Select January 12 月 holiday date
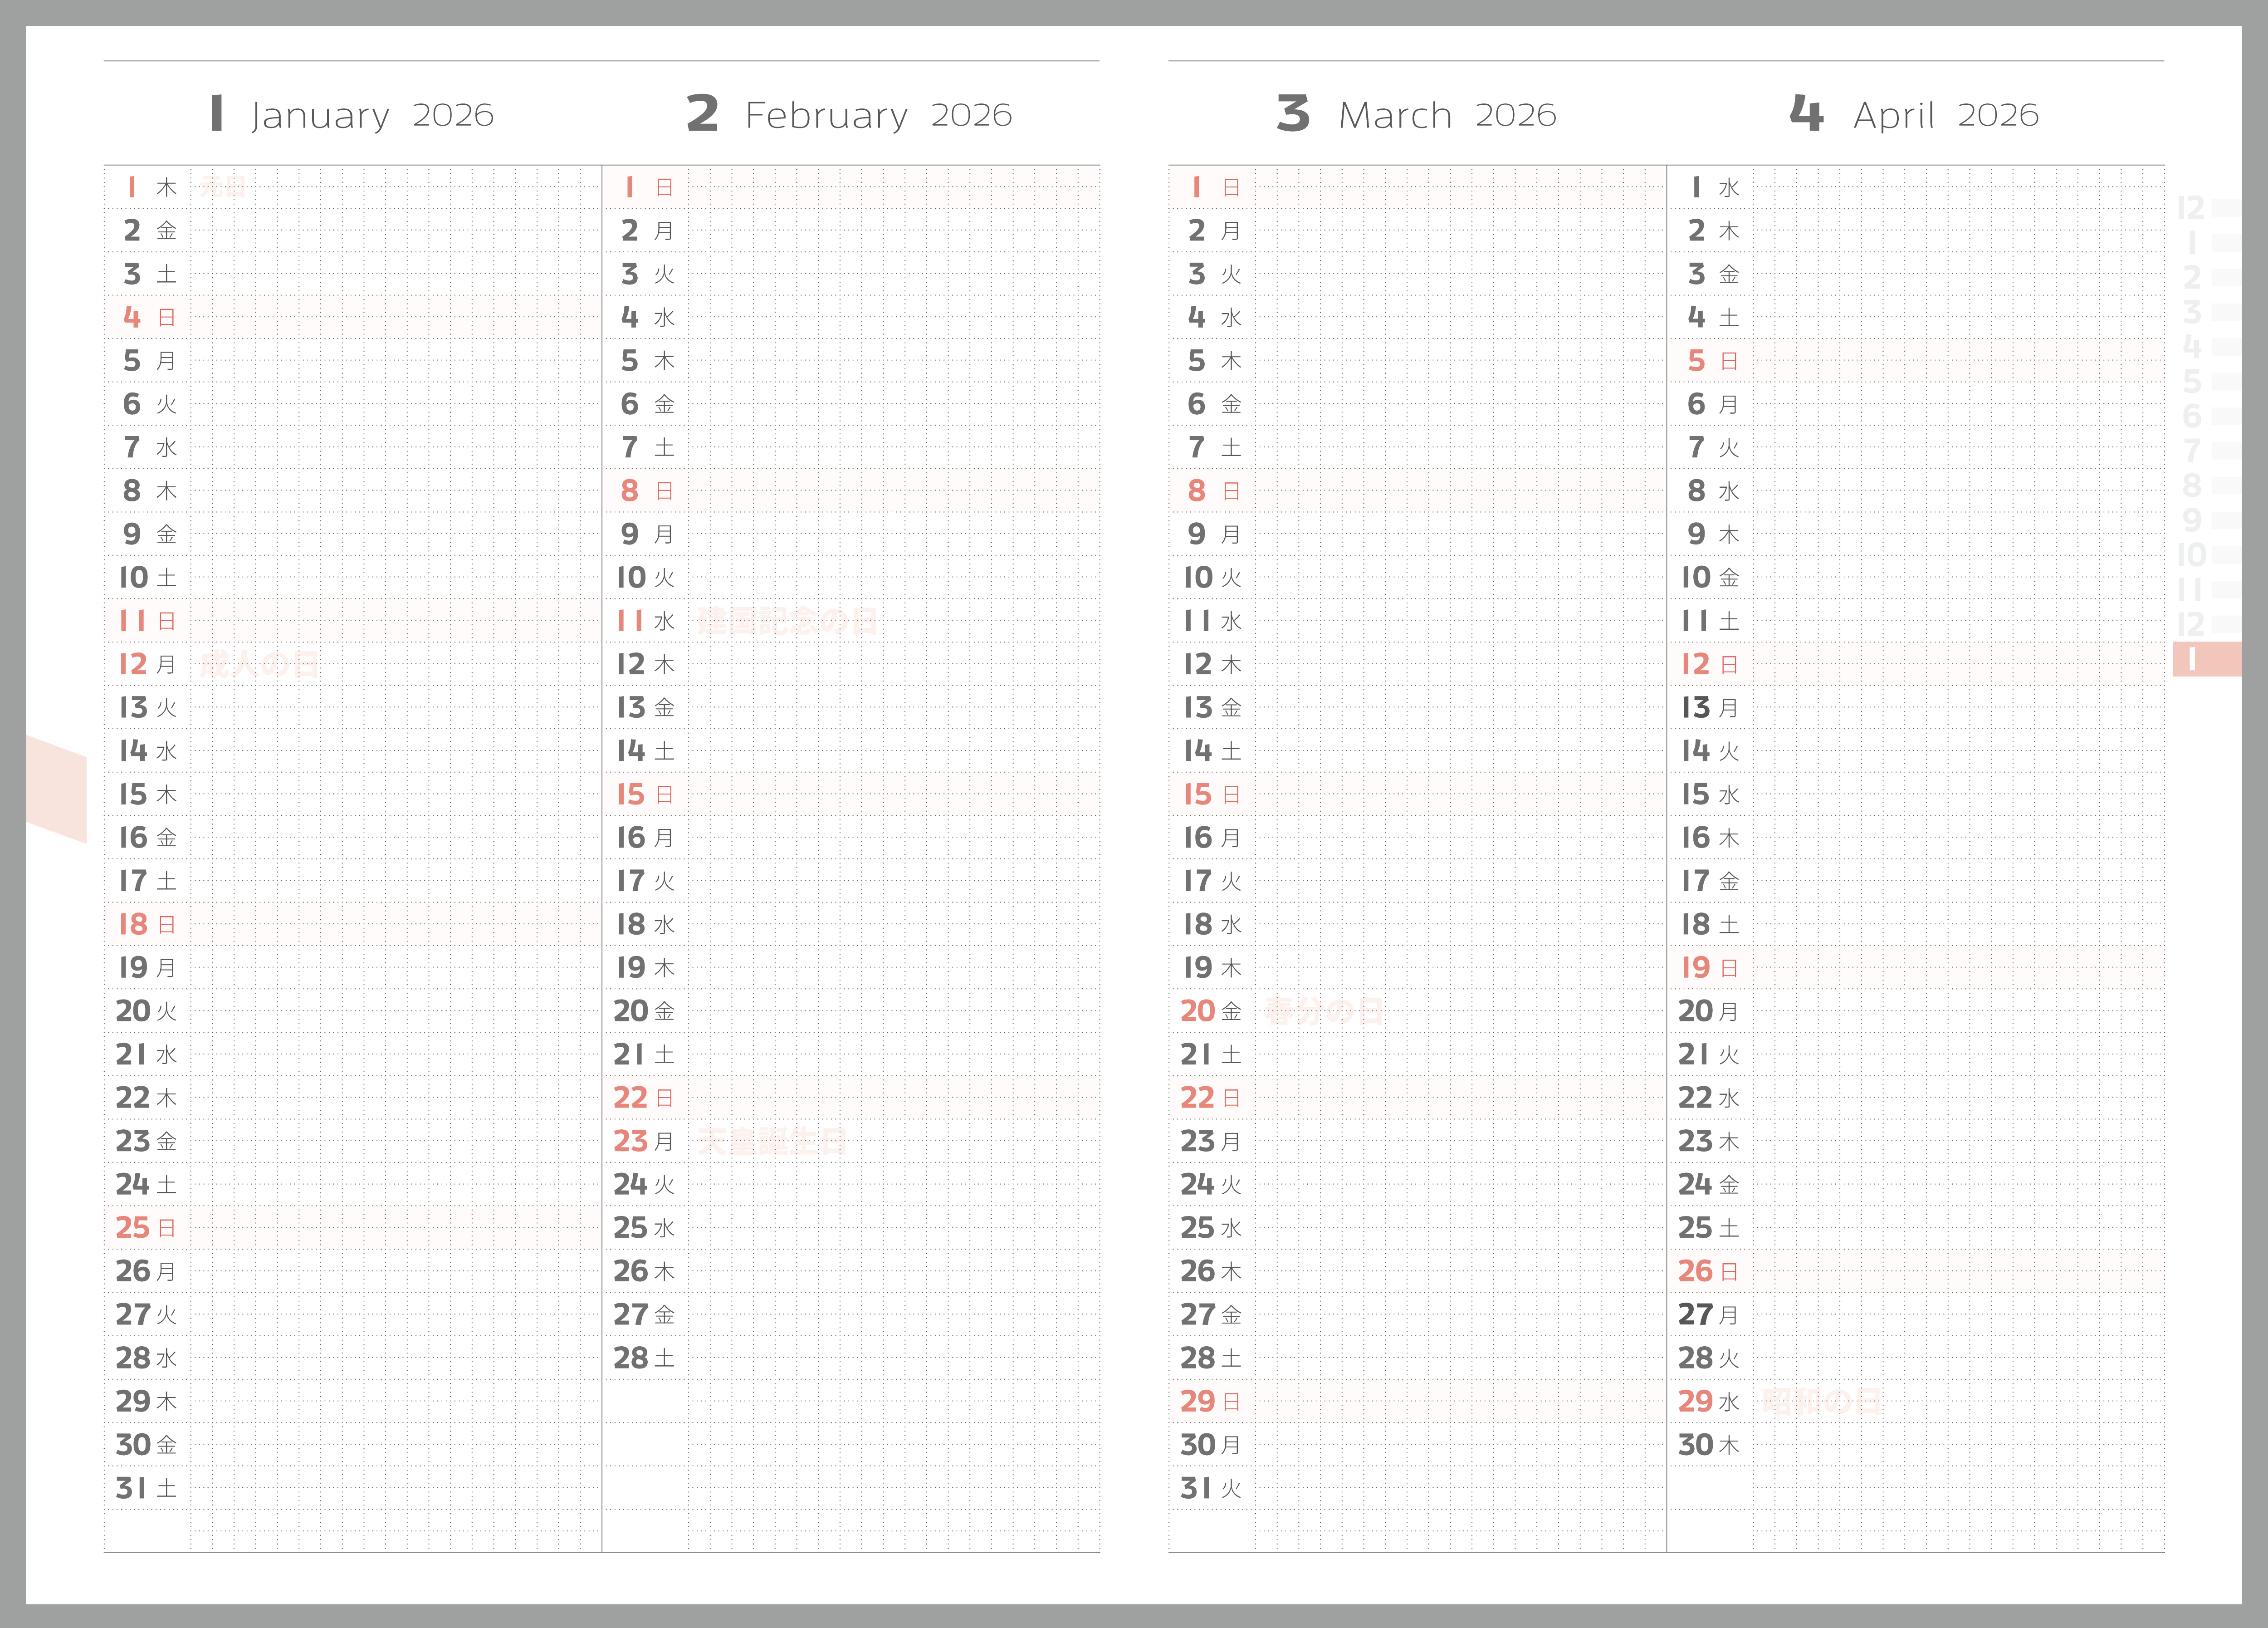The width and height of the screenshot is (2268, 1628). [148, 664]
